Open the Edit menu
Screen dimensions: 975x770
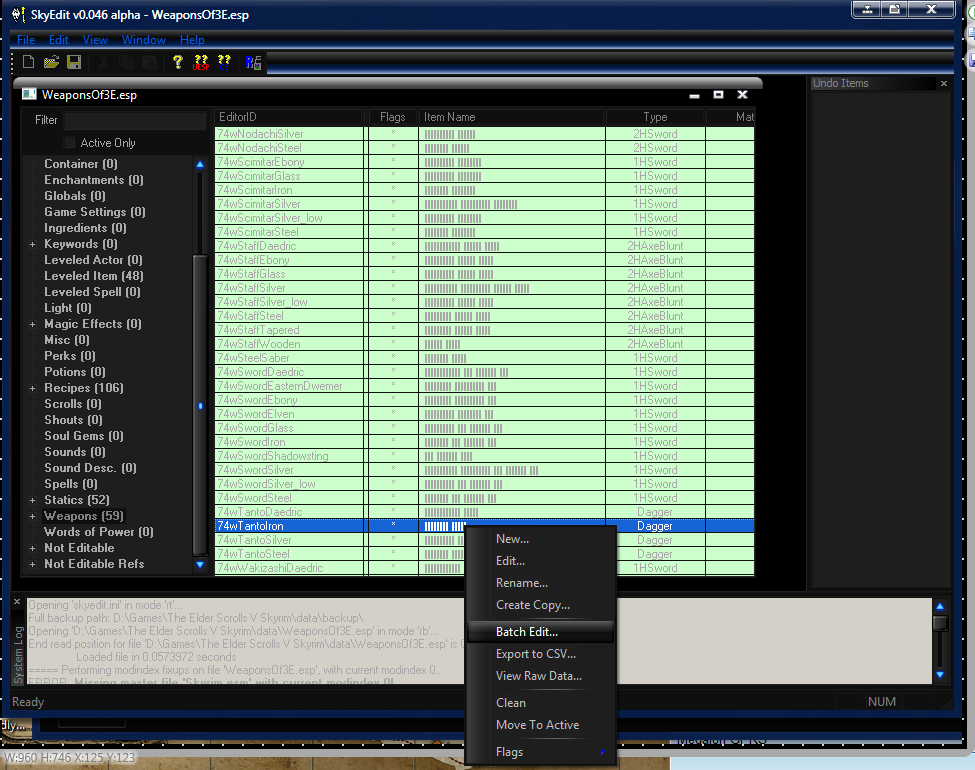[58, 40]
